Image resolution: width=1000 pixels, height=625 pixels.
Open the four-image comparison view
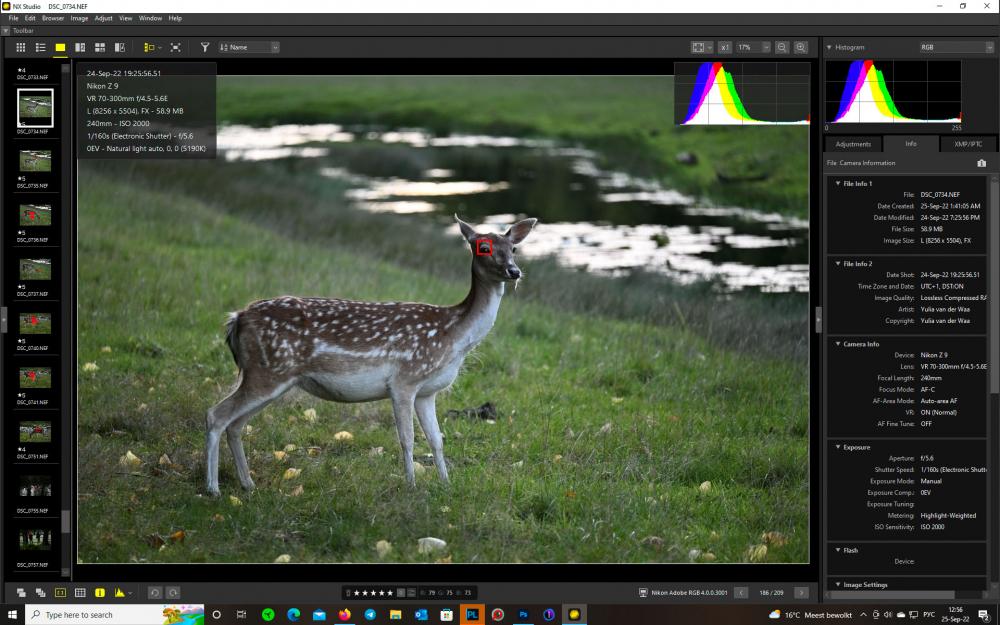99,47
